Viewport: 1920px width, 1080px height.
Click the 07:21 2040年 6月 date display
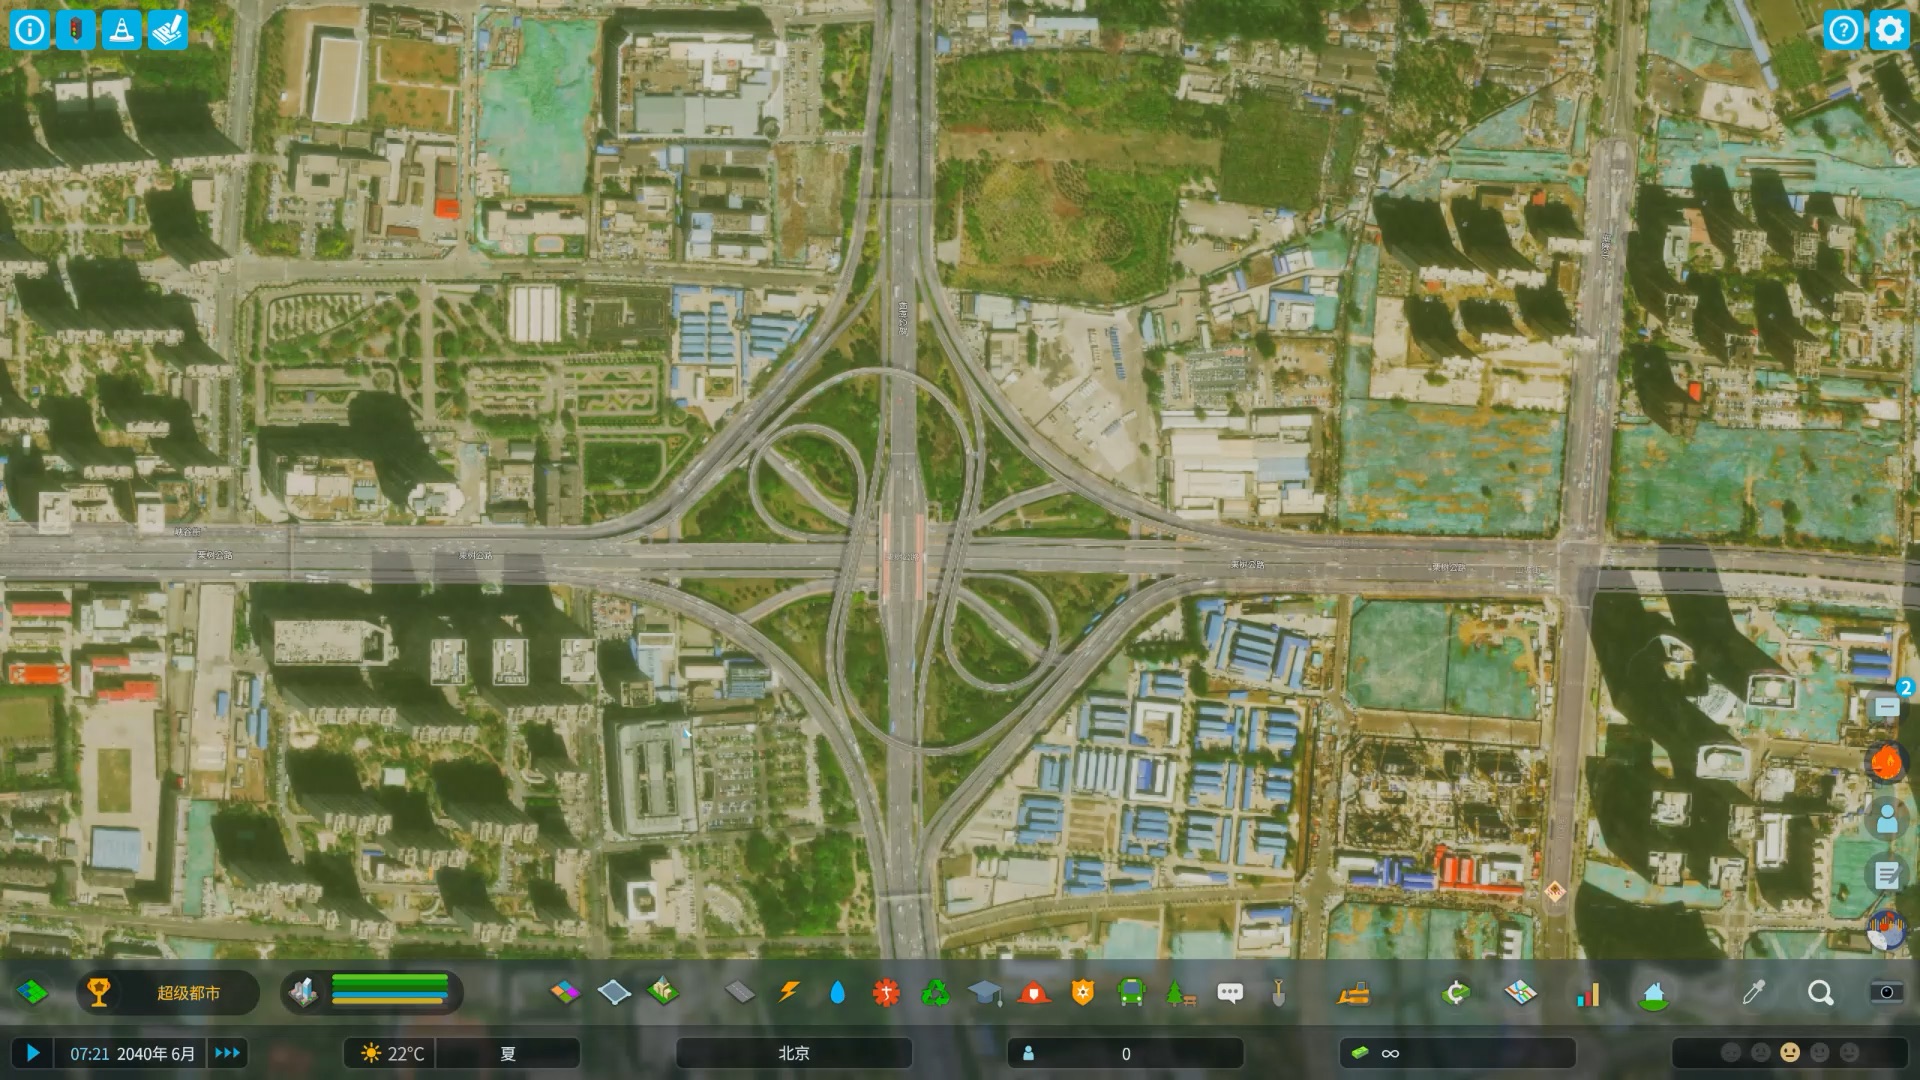132,1053
